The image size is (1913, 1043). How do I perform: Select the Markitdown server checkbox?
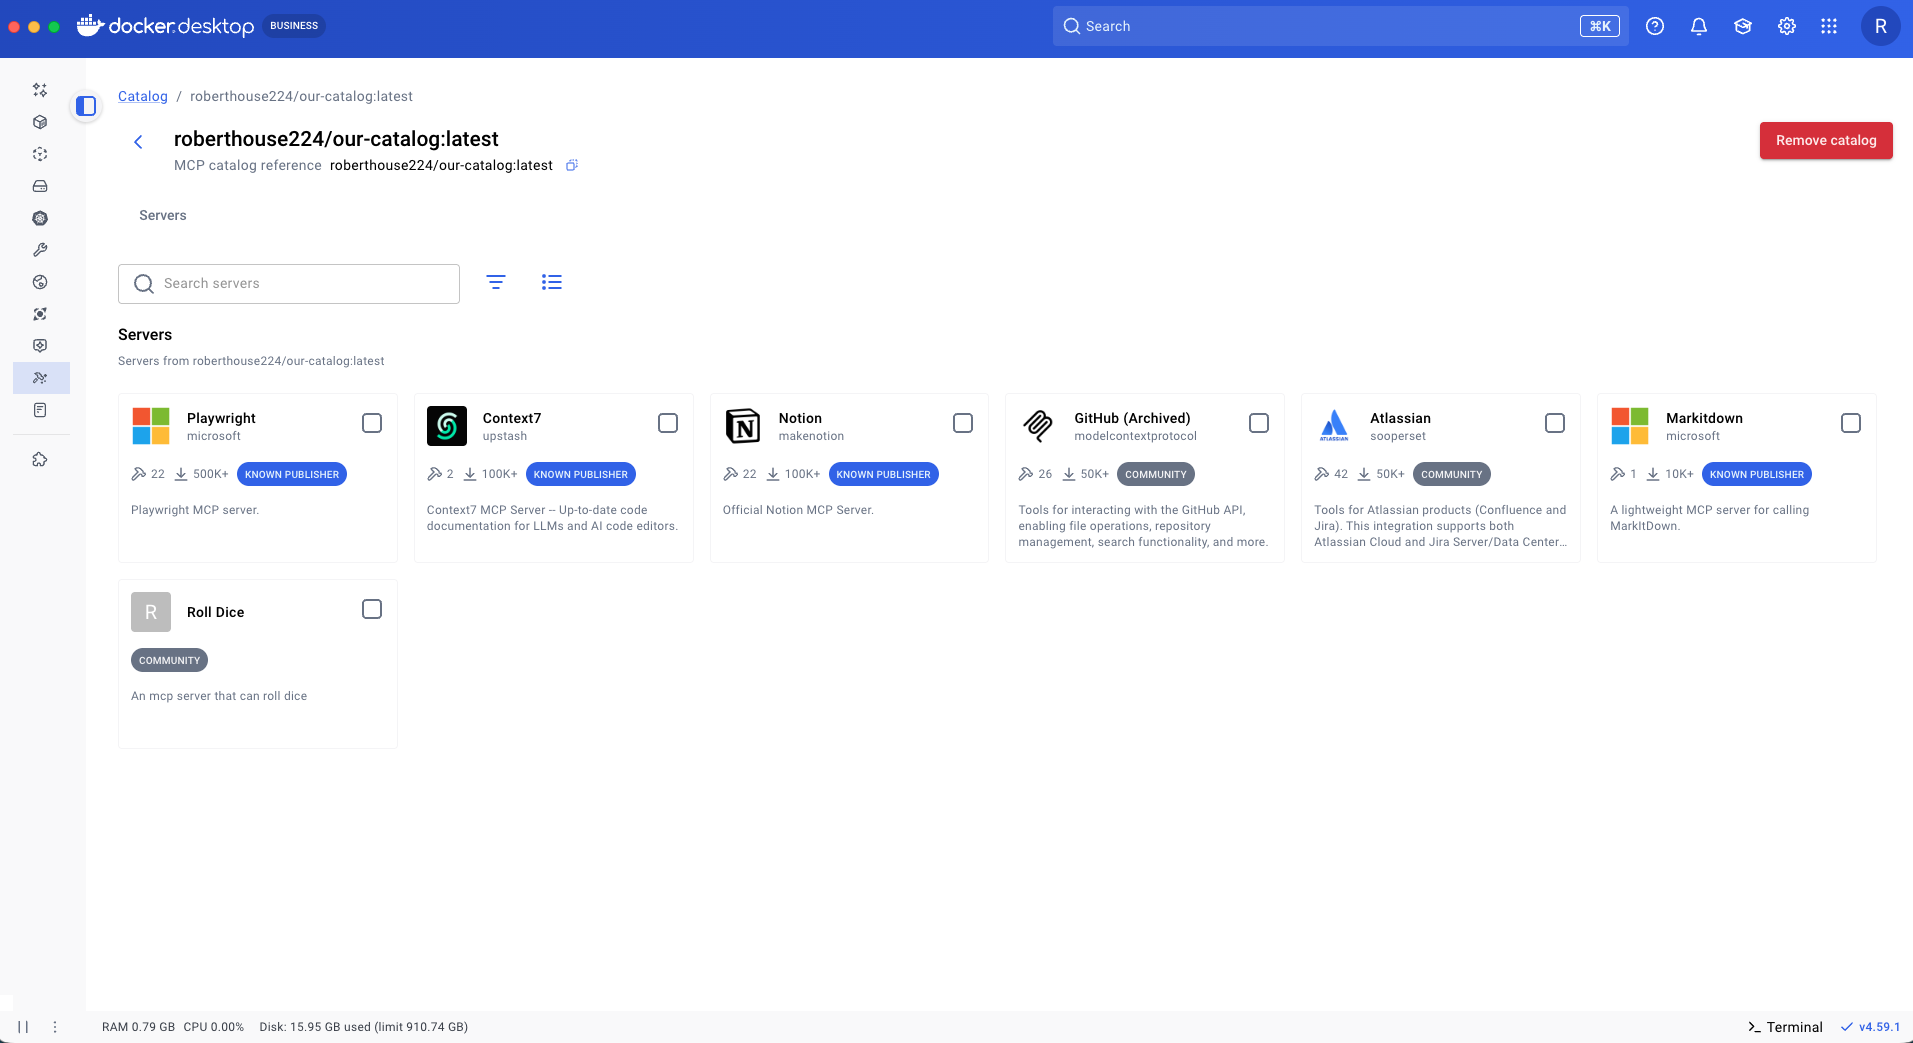click(1851, 423)
